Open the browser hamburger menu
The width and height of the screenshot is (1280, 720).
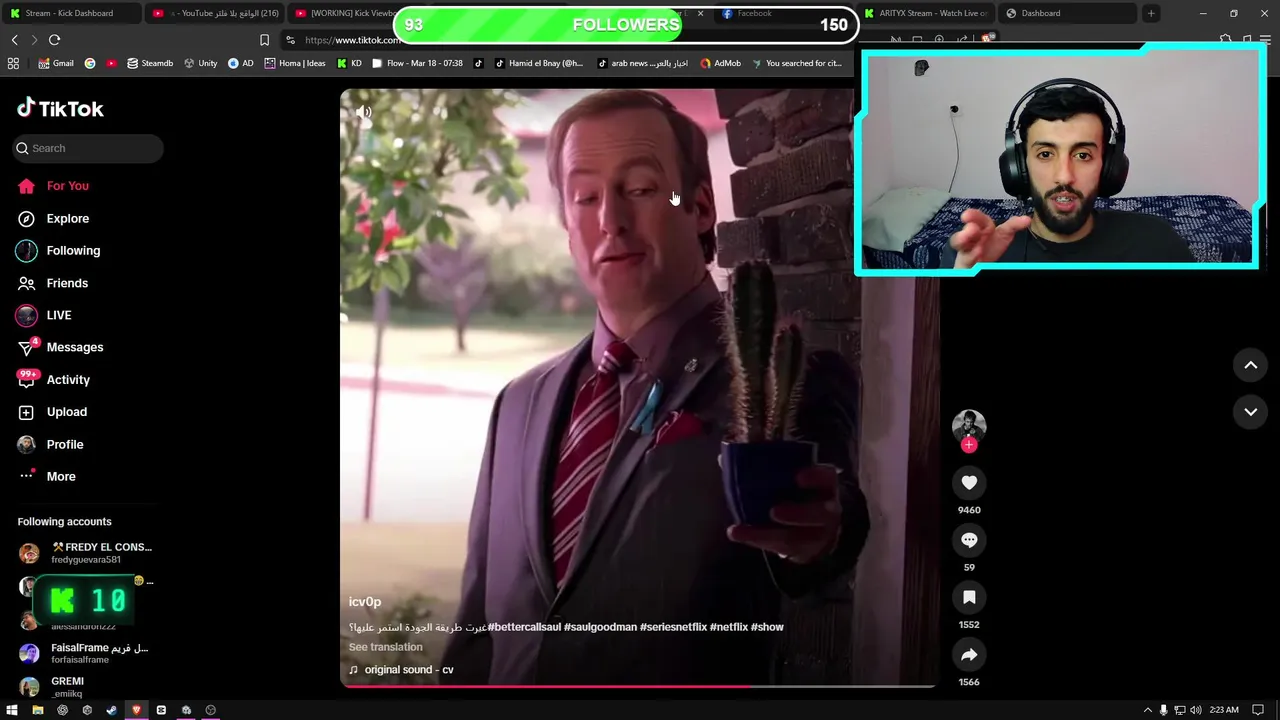(1266, 40)
